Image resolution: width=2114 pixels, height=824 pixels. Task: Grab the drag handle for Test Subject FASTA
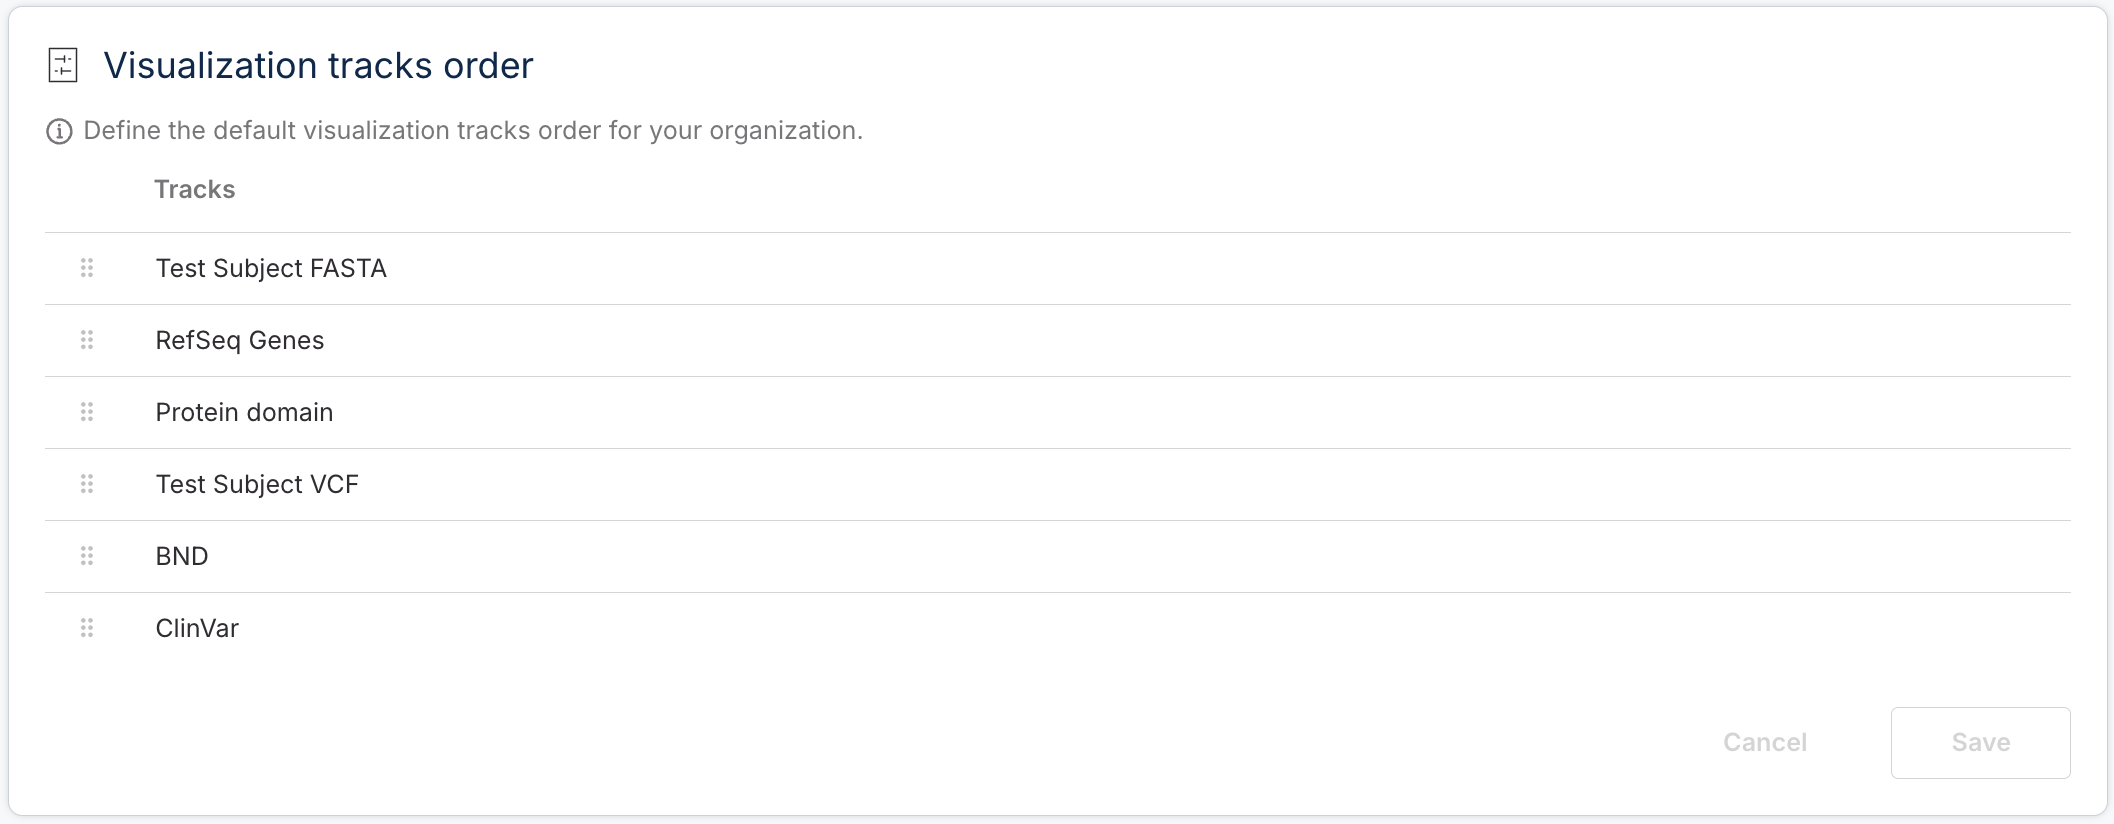pos(87,268)
